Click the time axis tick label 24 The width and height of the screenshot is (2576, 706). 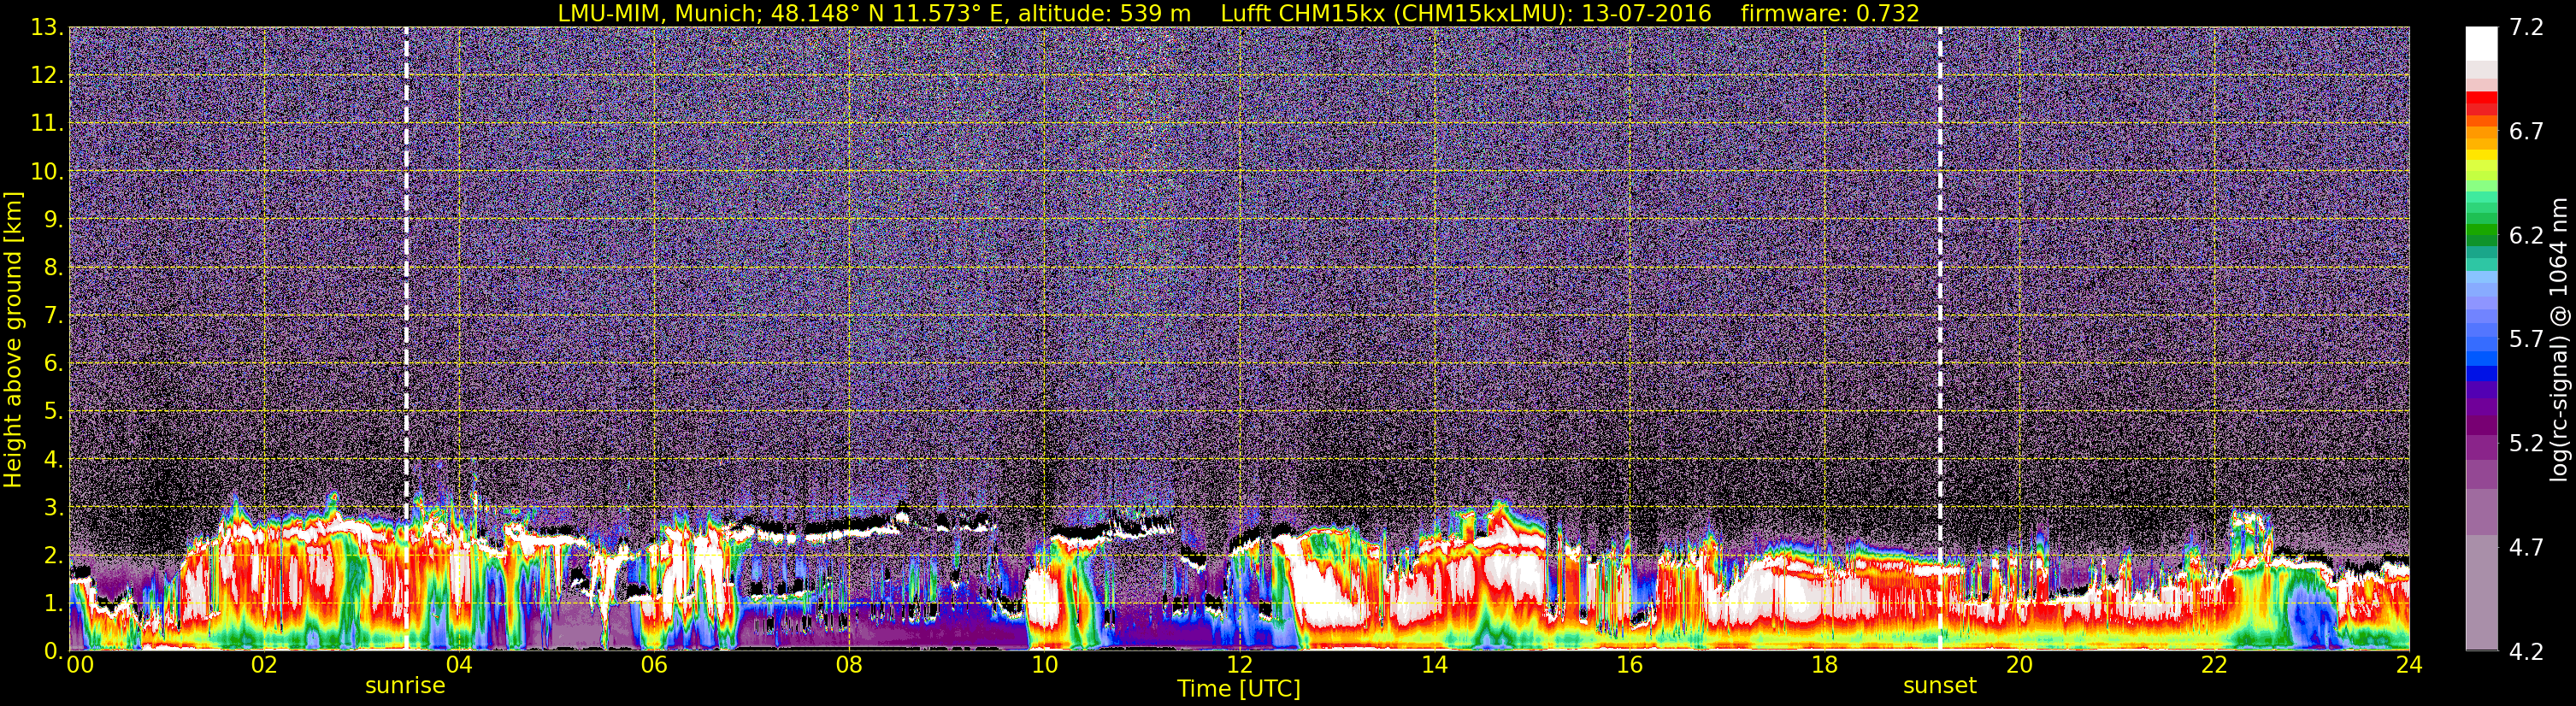pyautogui.click(x=2409, y=666)
